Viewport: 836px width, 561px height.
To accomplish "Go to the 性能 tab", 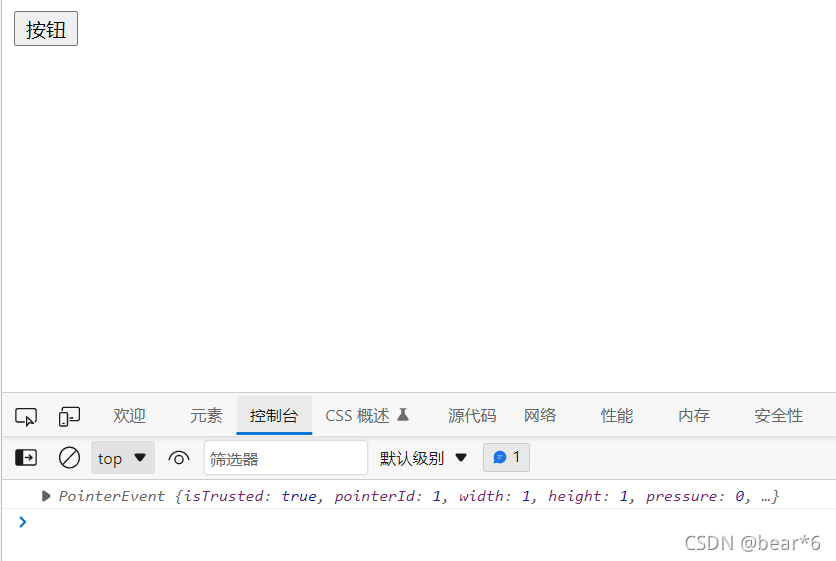I will (x=617, y=415).
